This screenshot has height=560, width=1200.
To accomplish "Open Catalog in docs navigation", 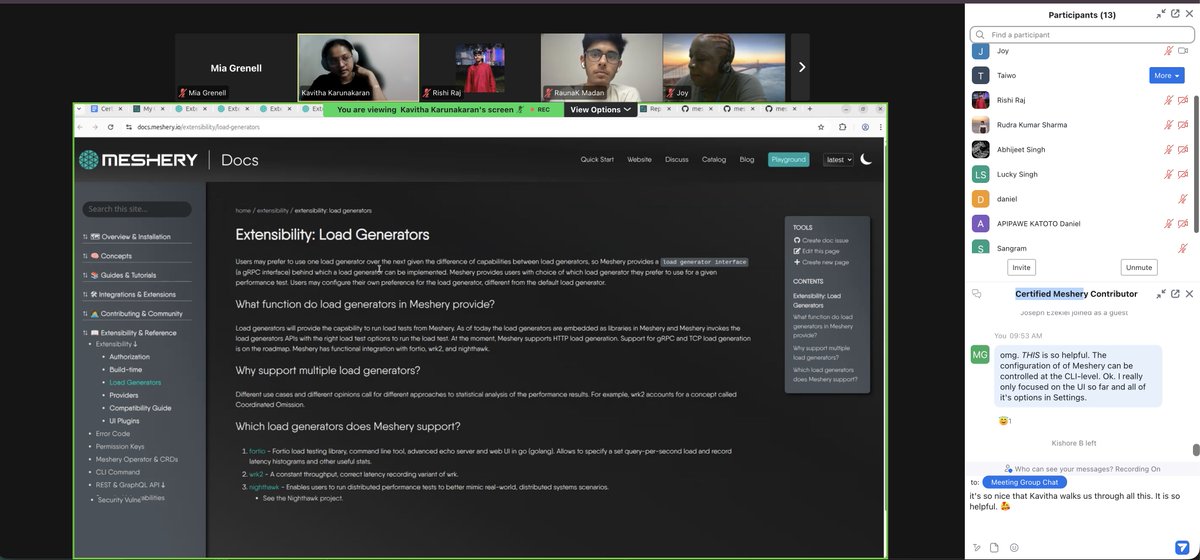I will tap(714, 159).
